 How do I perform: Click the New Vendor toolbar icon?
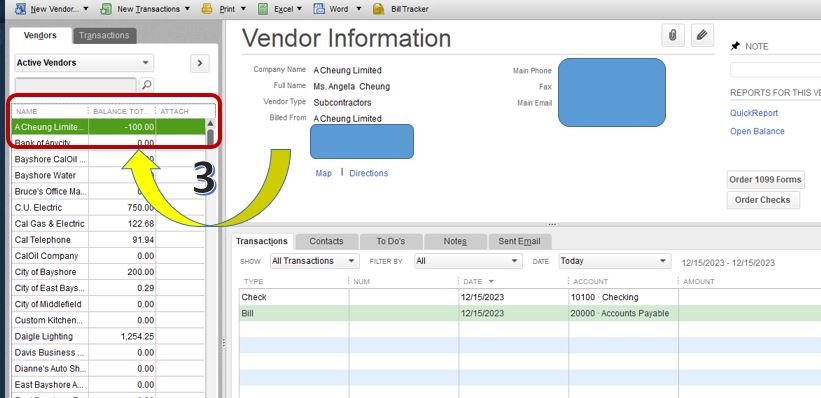point(20,9)
